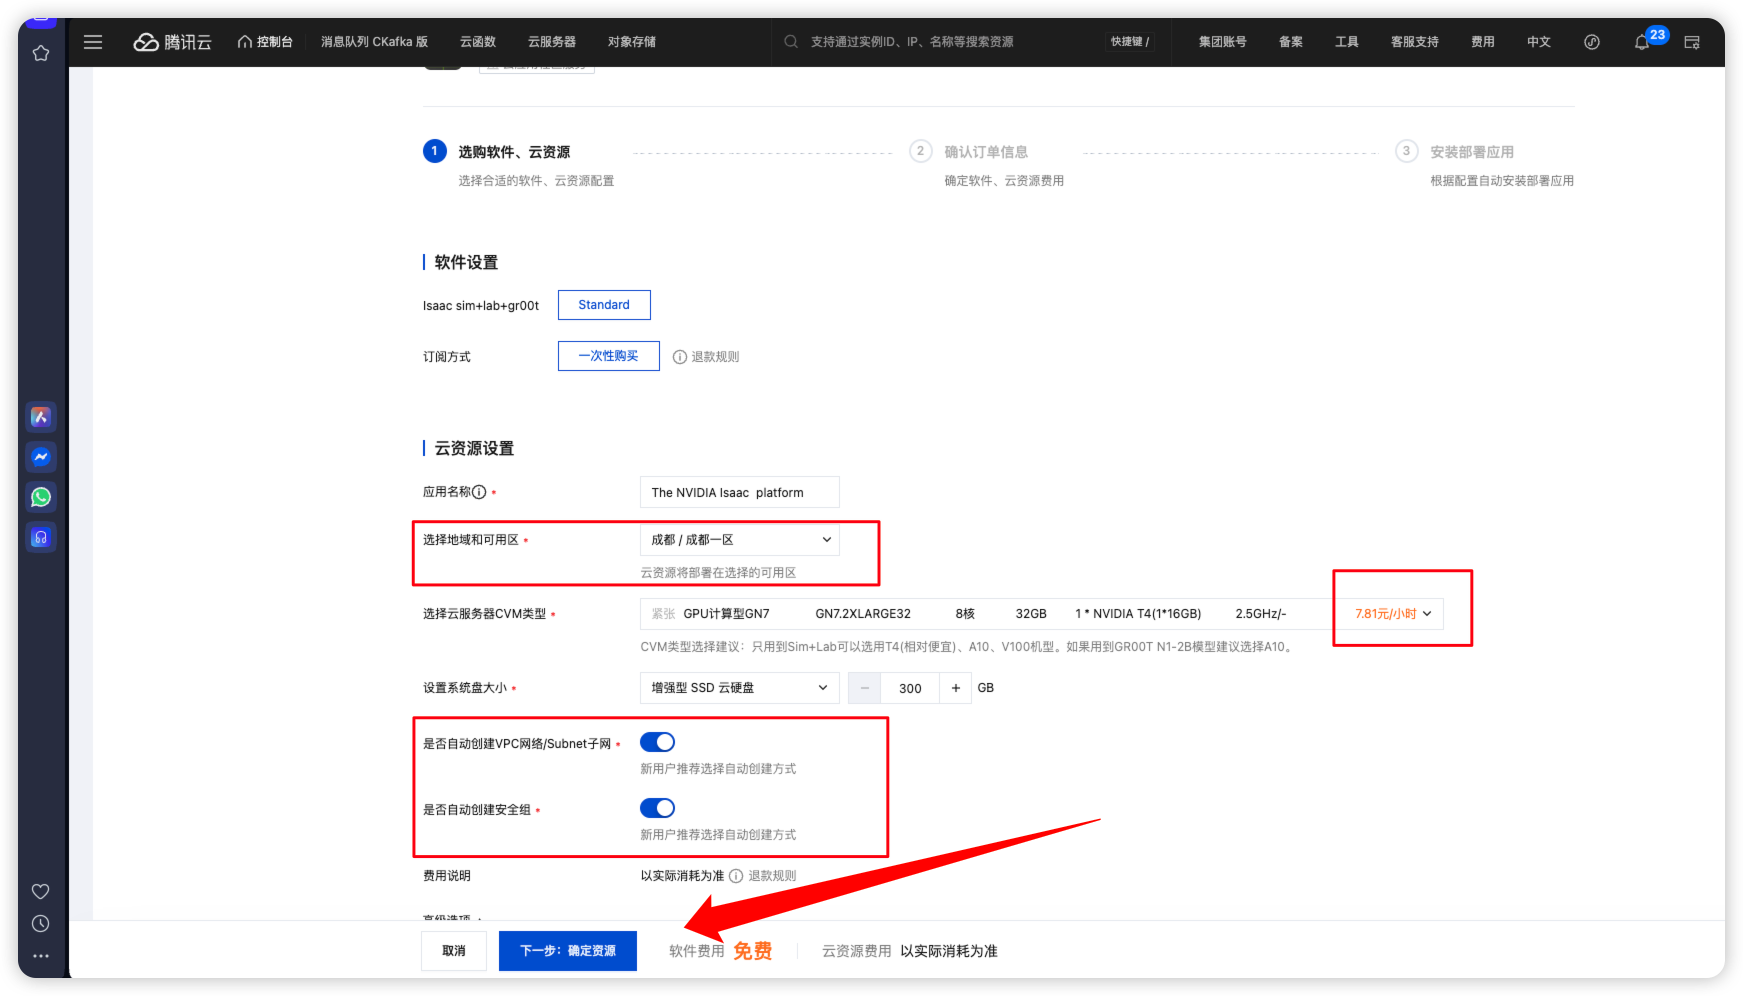1743x996 pixels.
Task: Open the WhatsApp app in sidebar
Action: point(41,497)
